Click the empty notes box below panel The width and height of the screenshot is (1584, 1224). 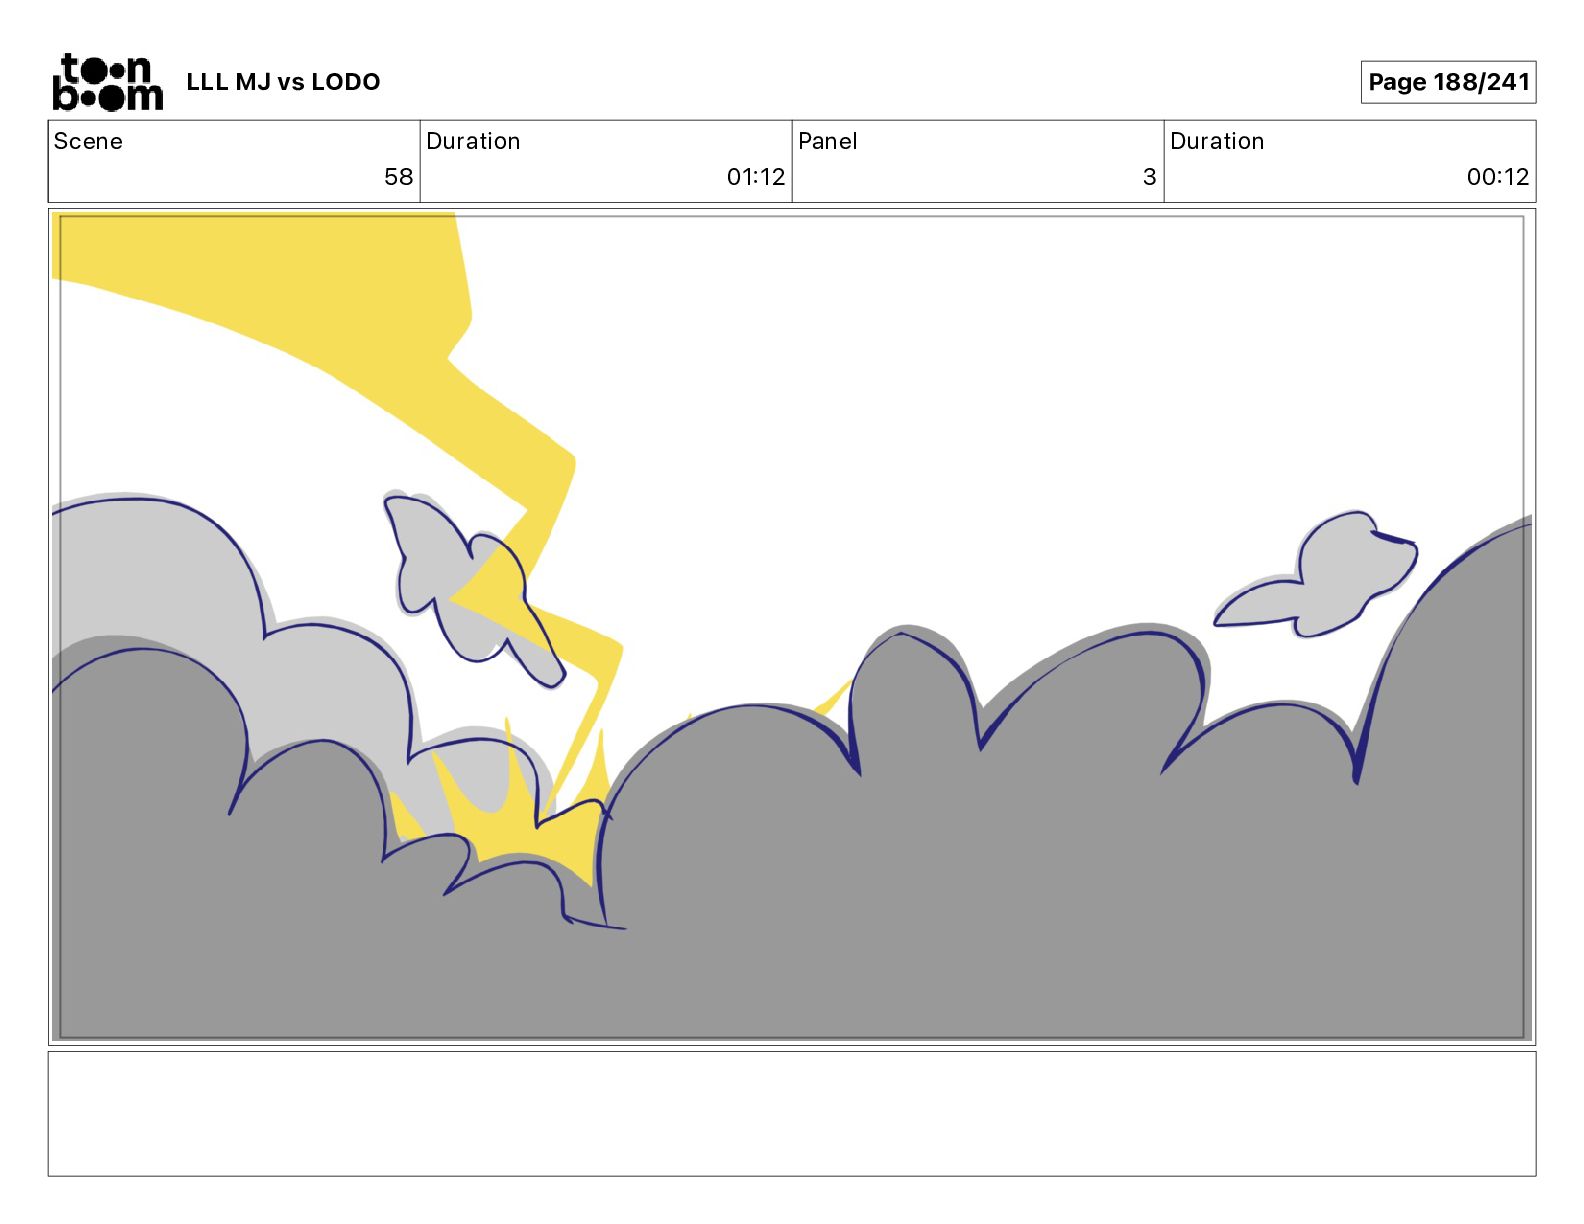pyautogui.click(x=792, y=1113)
